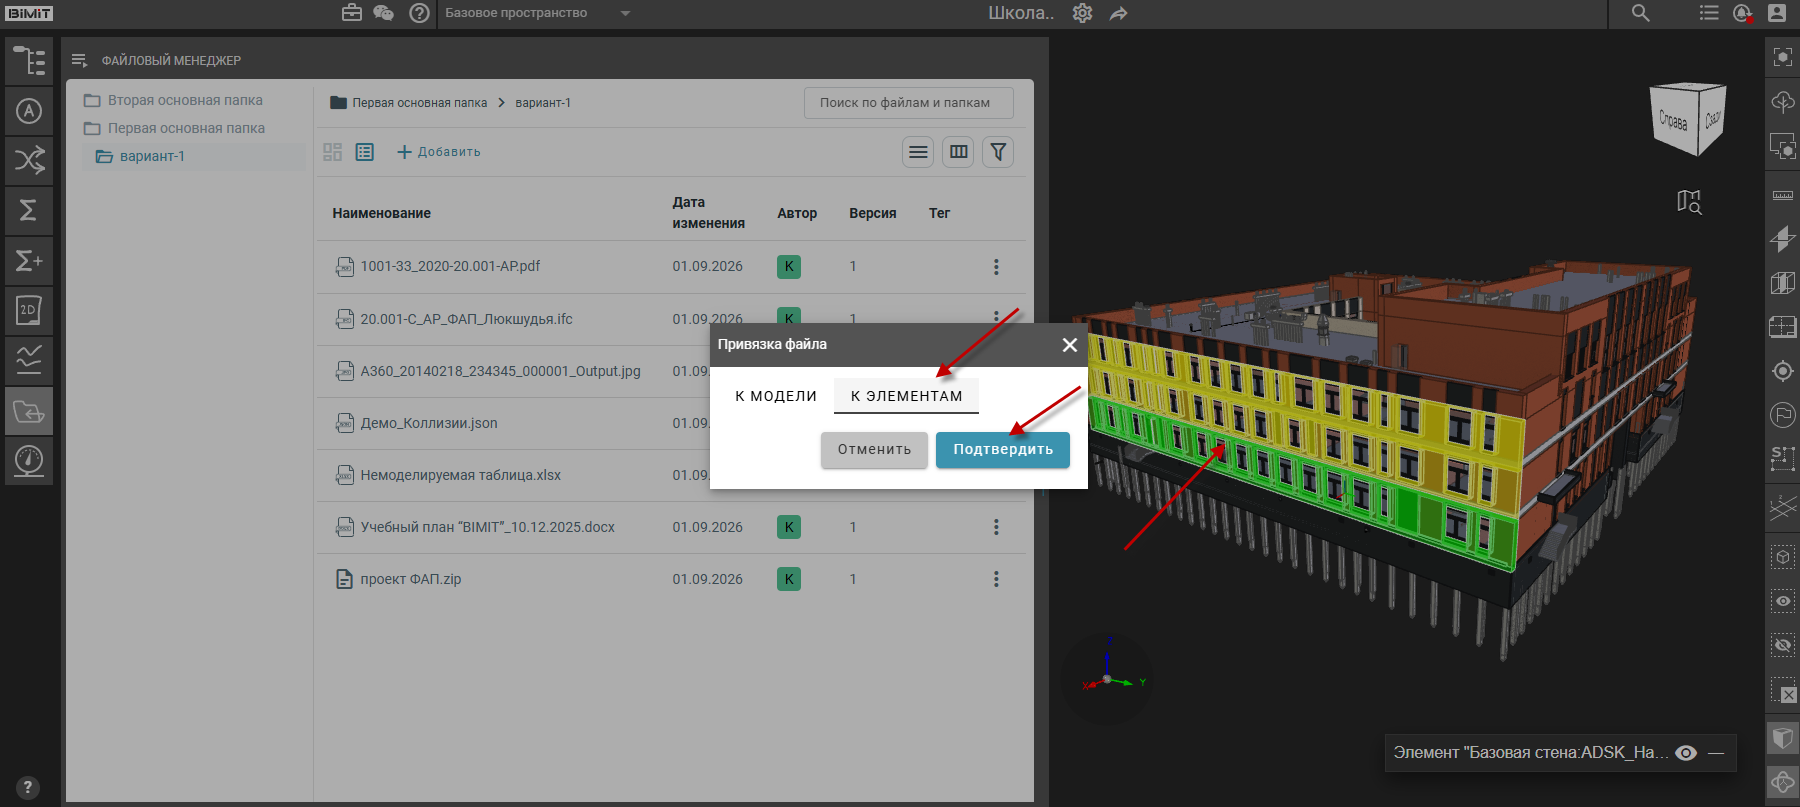Screen dimensions: 1800x807
Task: Click the floor plan icon in right toolbar
Action: click(x=1783, y=327)
